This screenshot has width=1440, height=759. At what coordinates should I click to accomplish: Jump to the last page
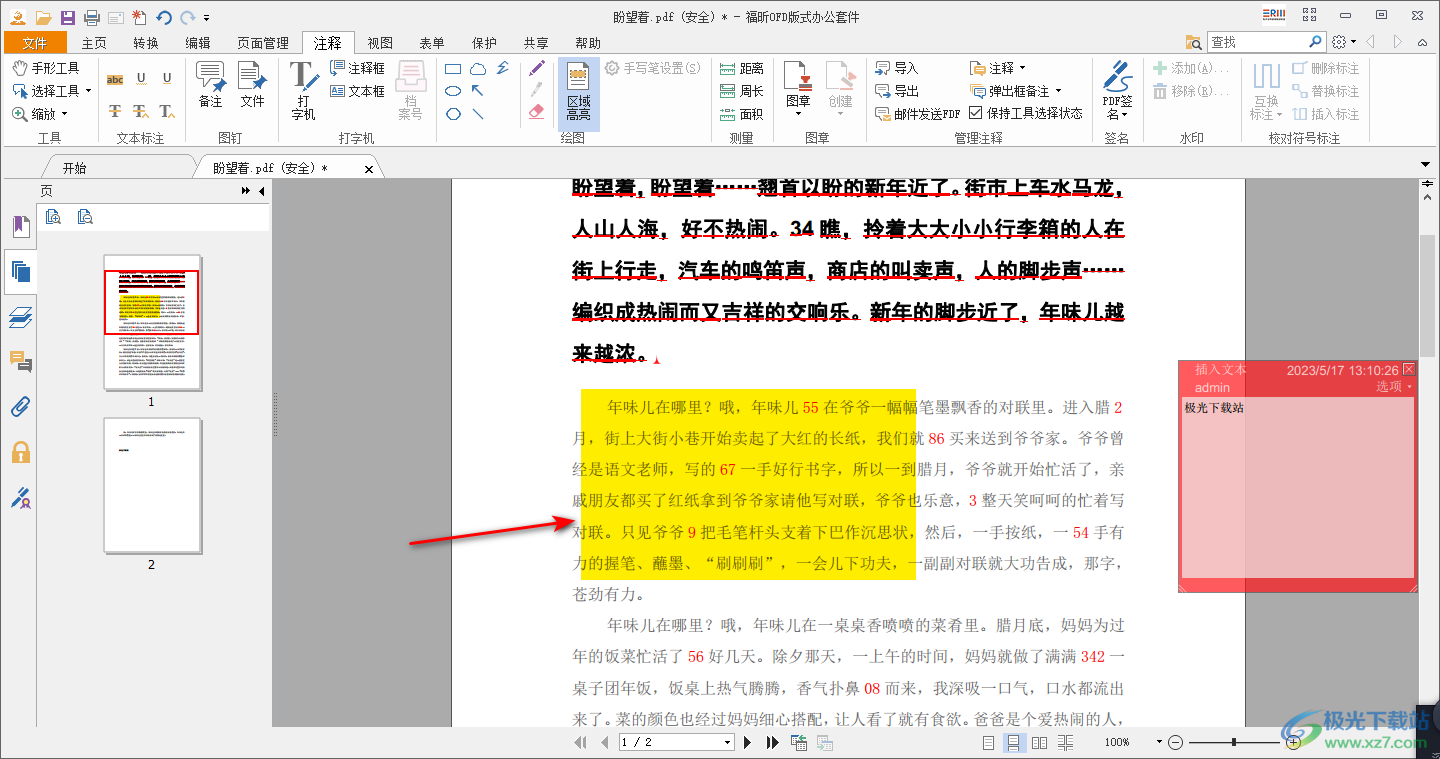772,742
